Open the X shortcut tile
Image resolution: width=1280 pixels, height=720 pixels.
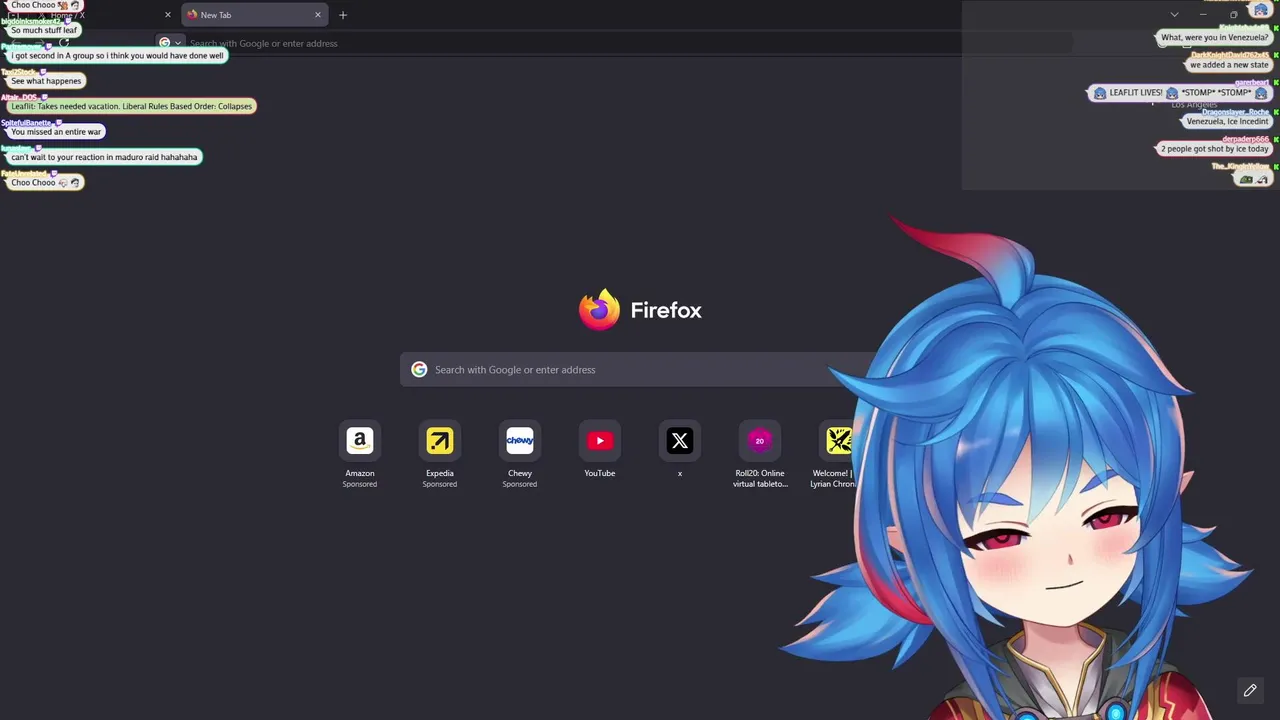(x=680, y=441)
